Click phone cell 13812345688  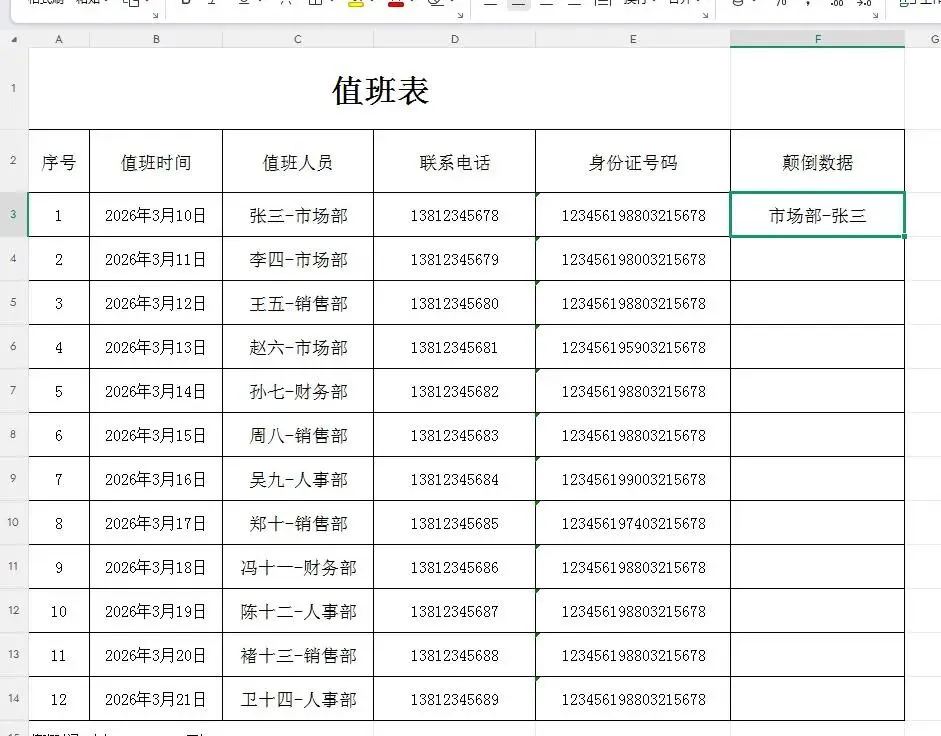pyautogui.click(x=454, y=655)
